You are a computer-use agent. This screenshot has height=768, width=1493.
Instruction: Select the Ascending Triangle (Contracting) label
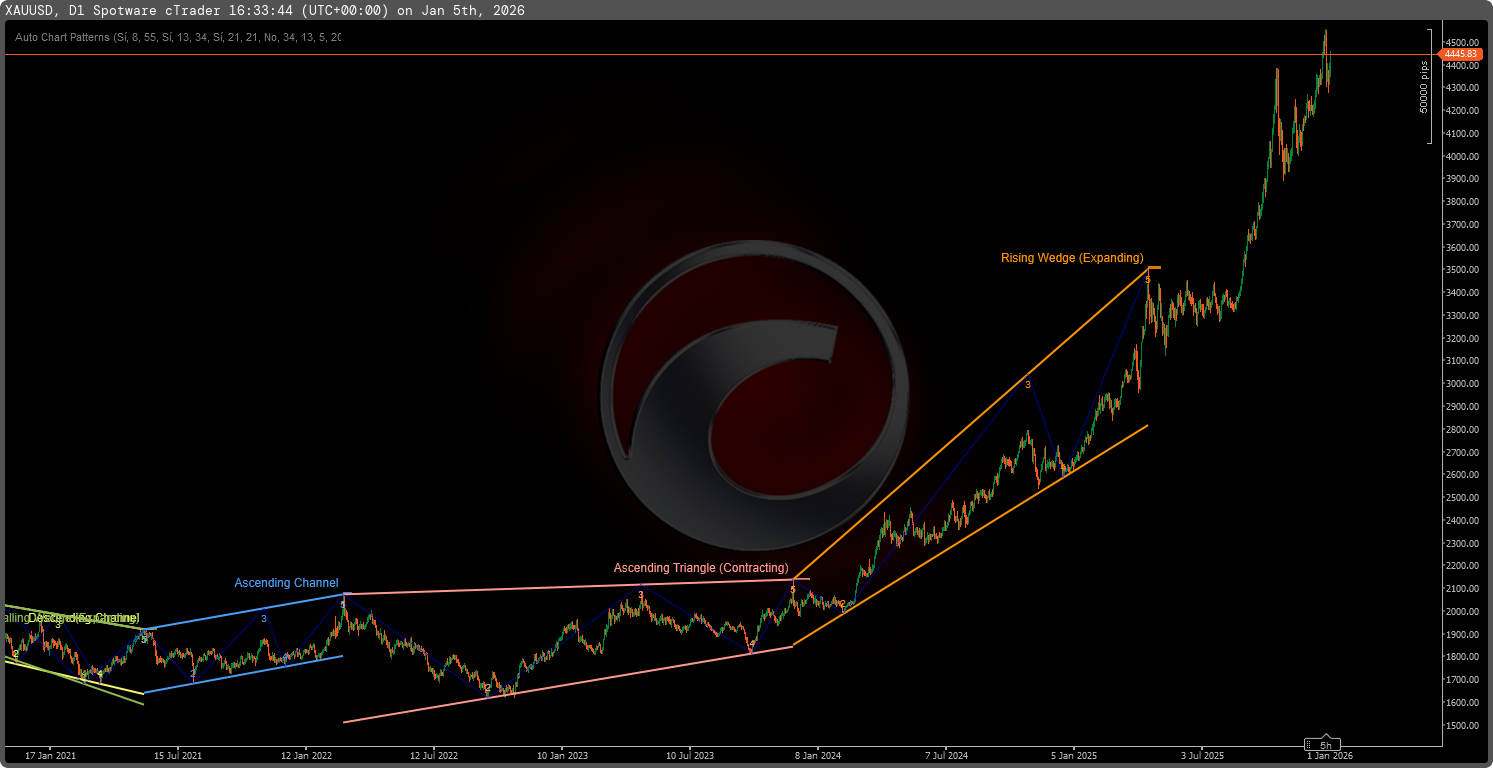(x=701, y=568)
